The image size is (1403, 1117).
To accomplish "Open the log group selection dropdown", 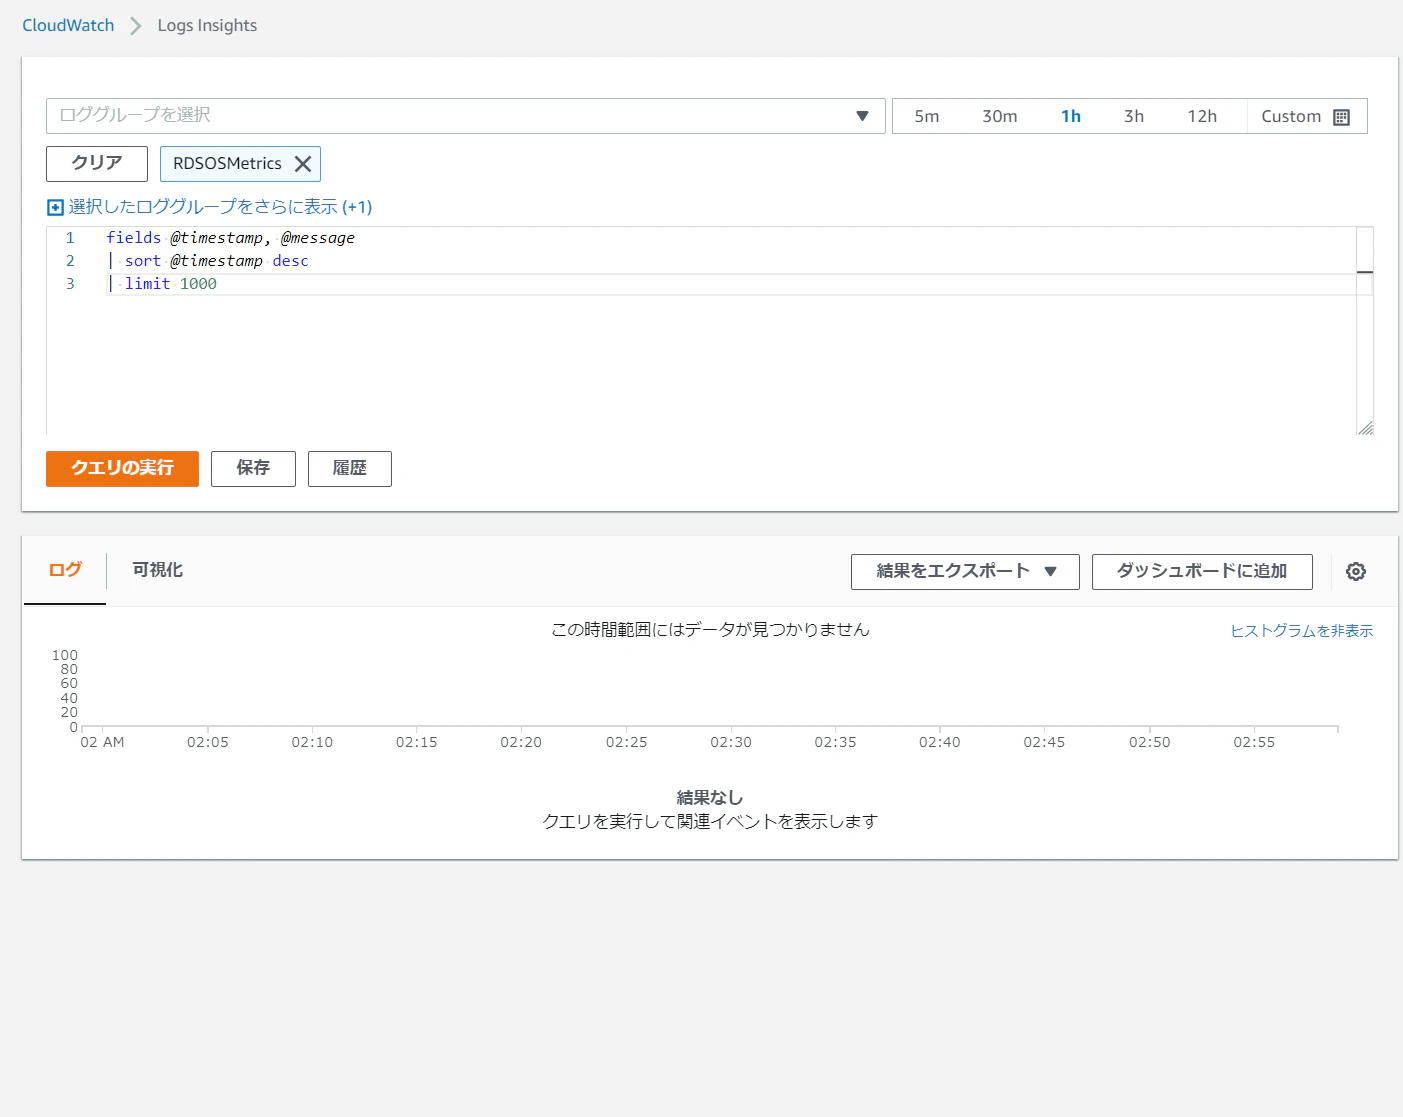I will 466,116.
